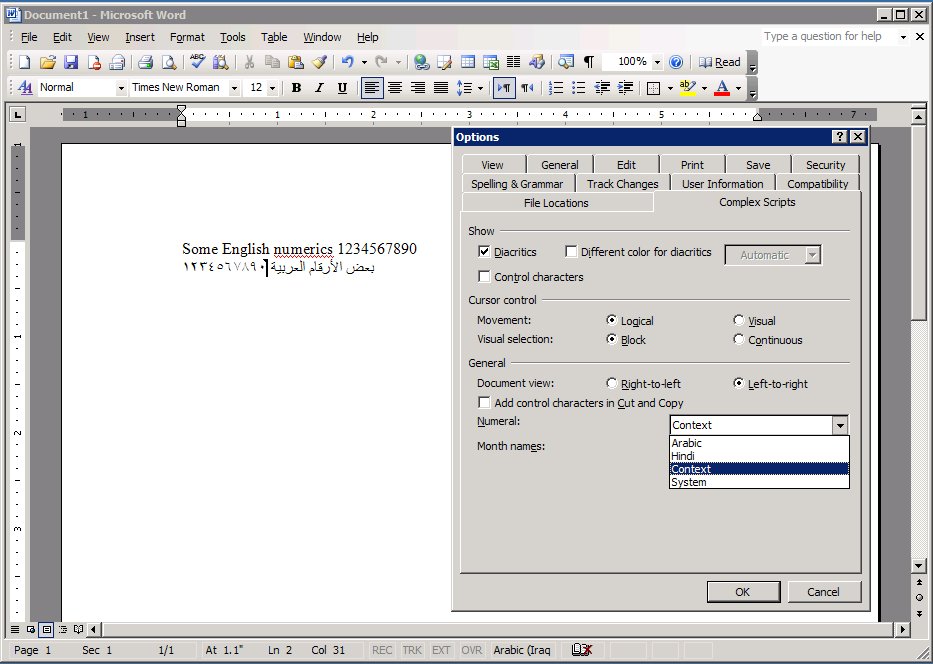Click the Format Painter brush icon

point(319,62)
